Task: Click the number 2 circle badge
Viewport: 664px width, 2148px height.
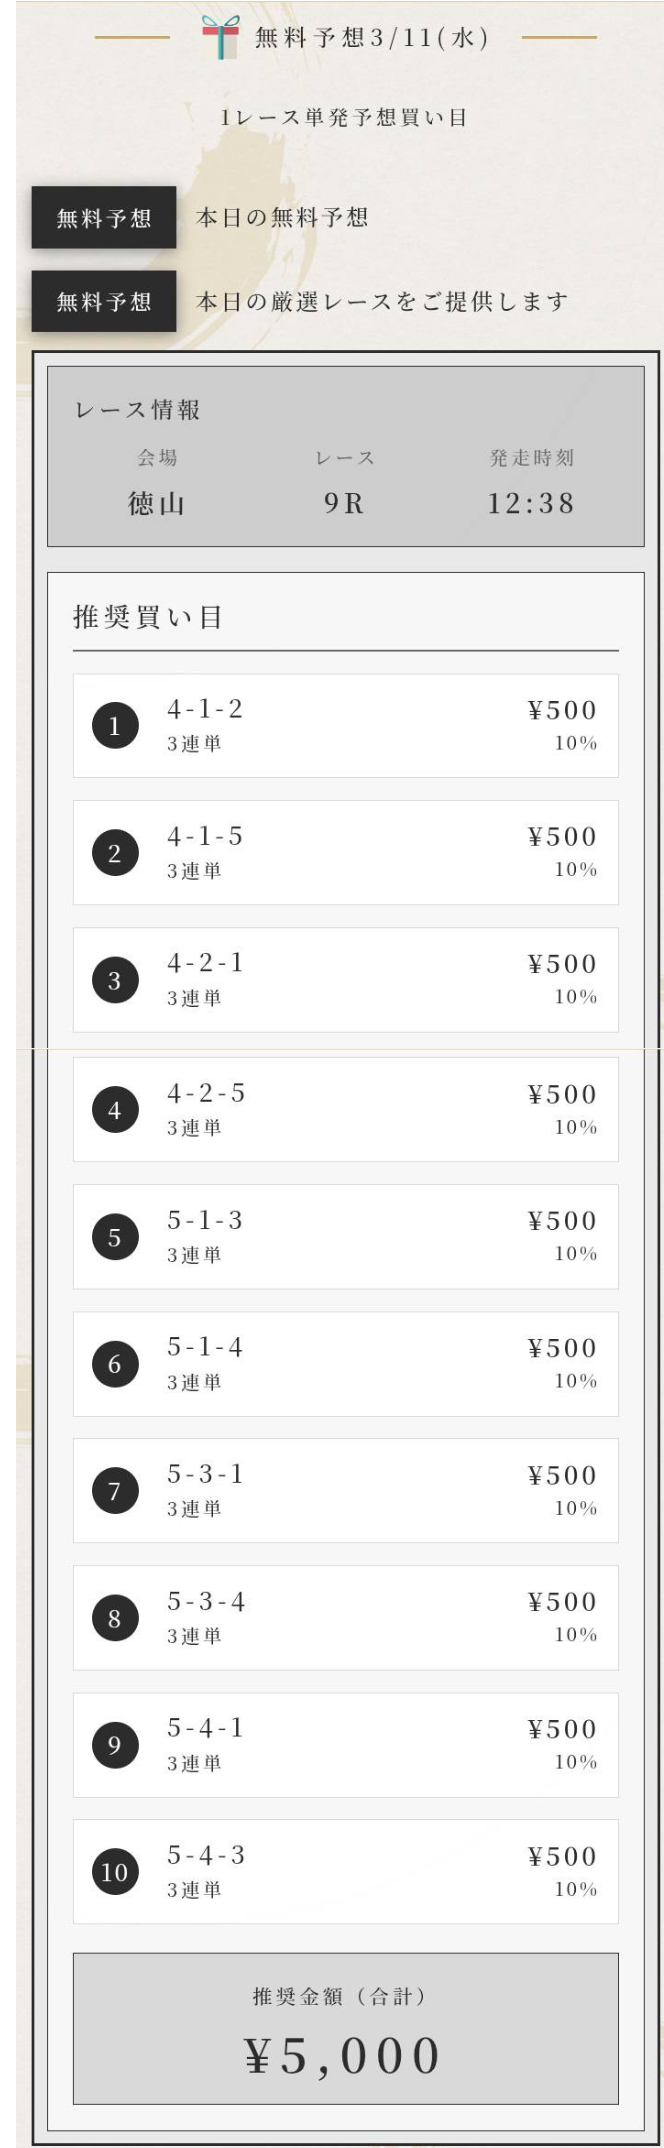Action: (x=115, y=853)
